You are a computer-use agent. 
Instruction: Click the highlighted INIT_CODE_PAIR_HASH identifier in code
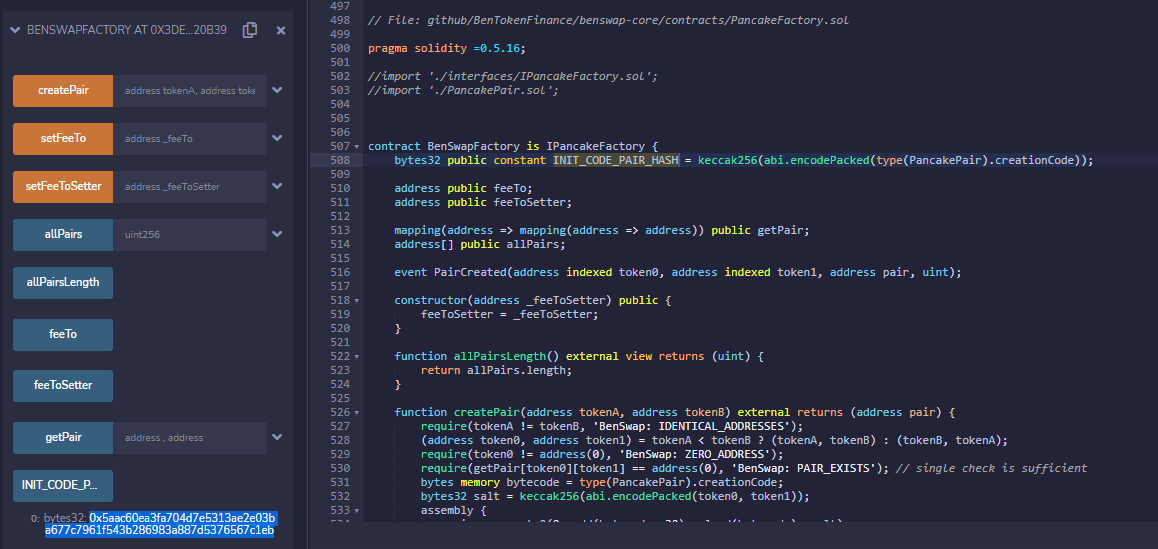click(615, 160)
